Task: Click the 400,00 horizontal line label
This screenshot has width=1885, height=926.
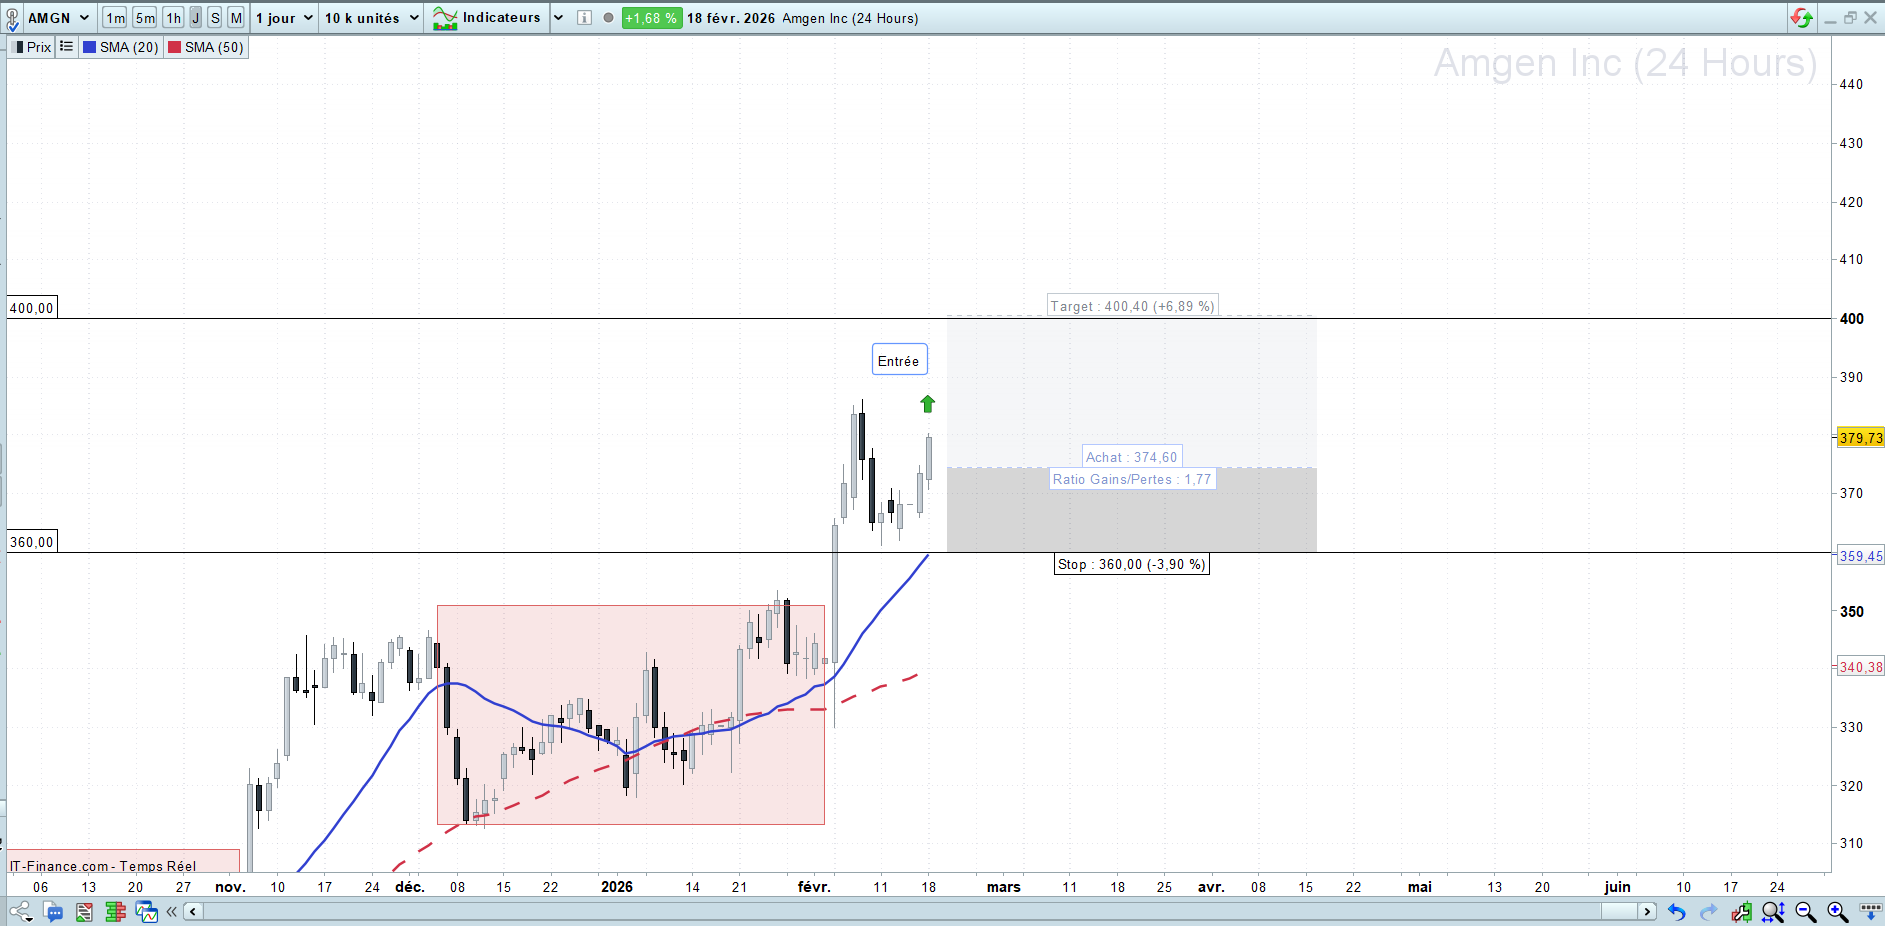Action: tap(32, 308)
